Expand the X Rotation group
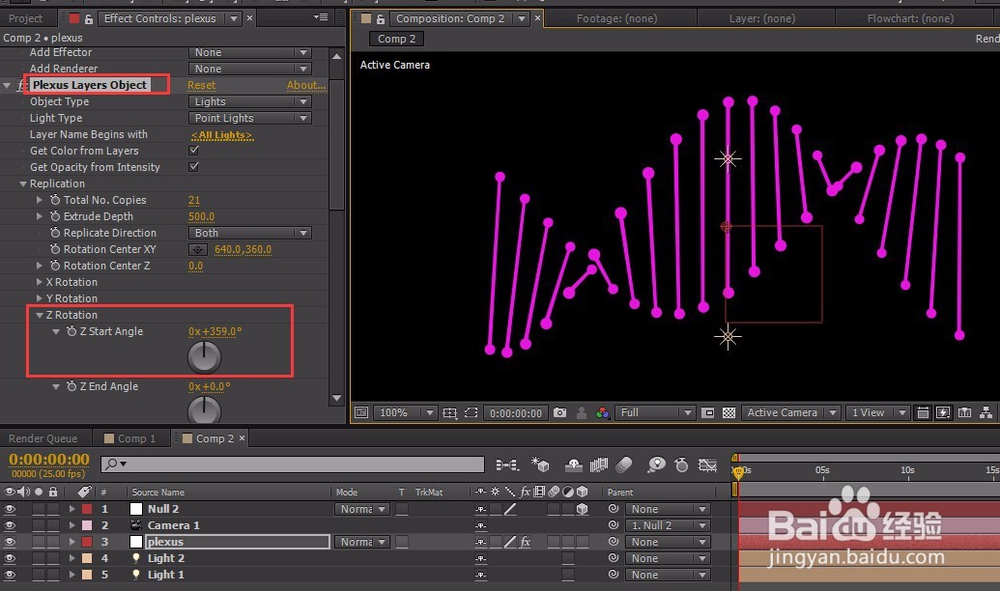 coord(40,282)
